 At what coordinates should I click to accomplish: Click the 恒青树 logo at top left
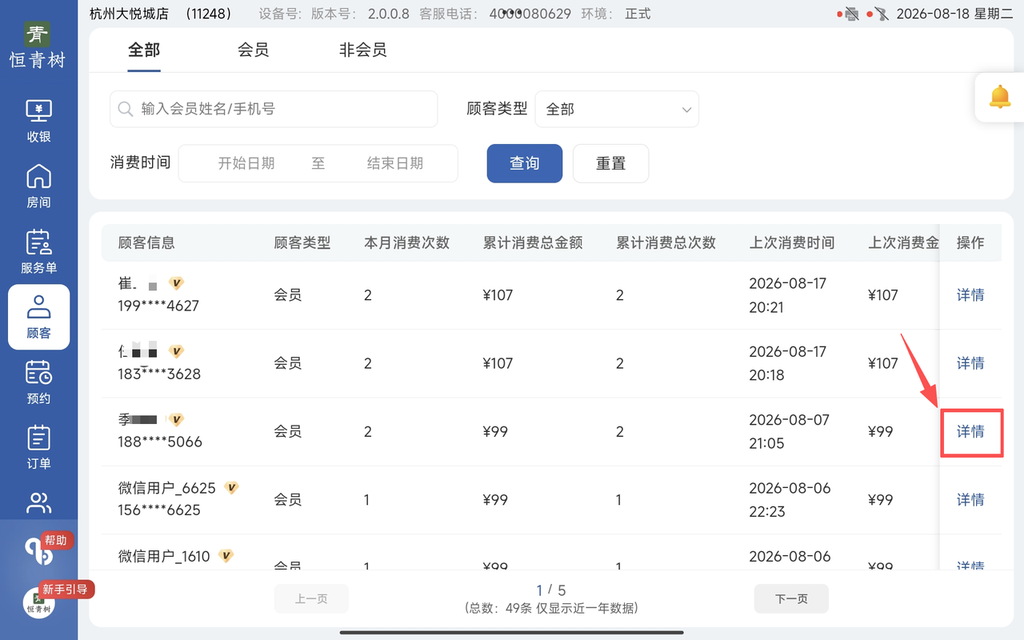point(37,46)
